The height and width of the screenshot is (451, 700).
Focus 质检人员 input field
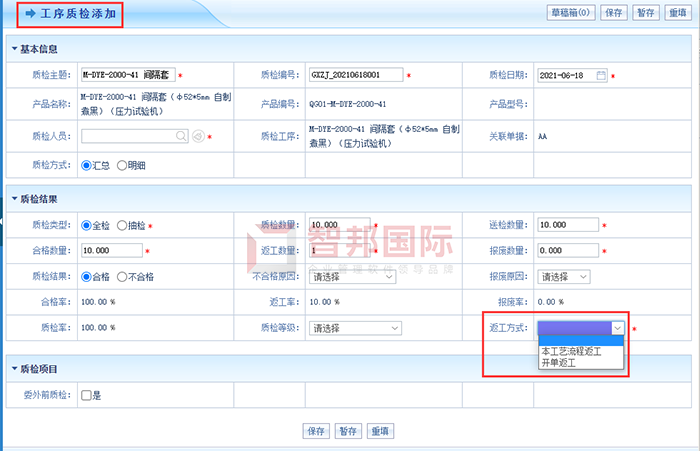click(x=134, y=136)
